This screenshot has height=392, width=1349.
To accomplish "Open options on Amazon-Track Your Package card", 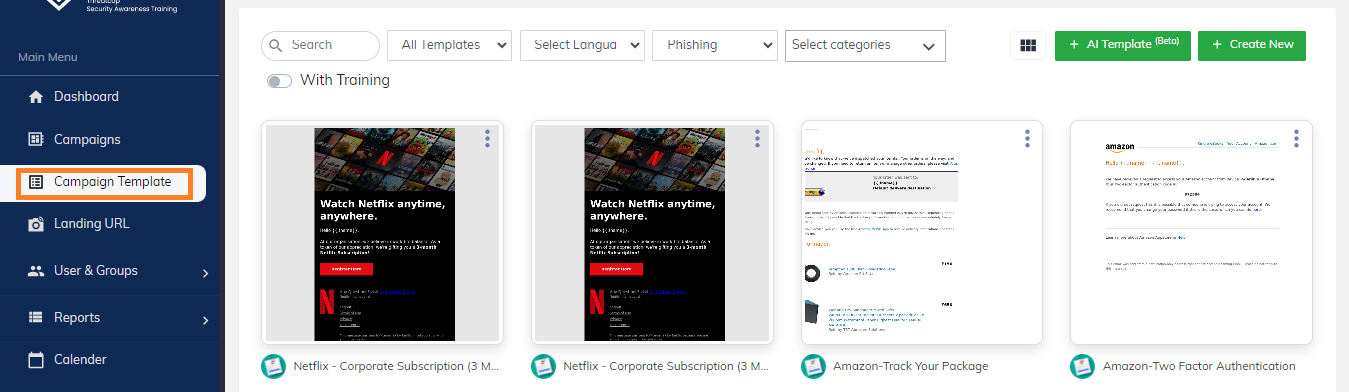I will click(1027, 139).
